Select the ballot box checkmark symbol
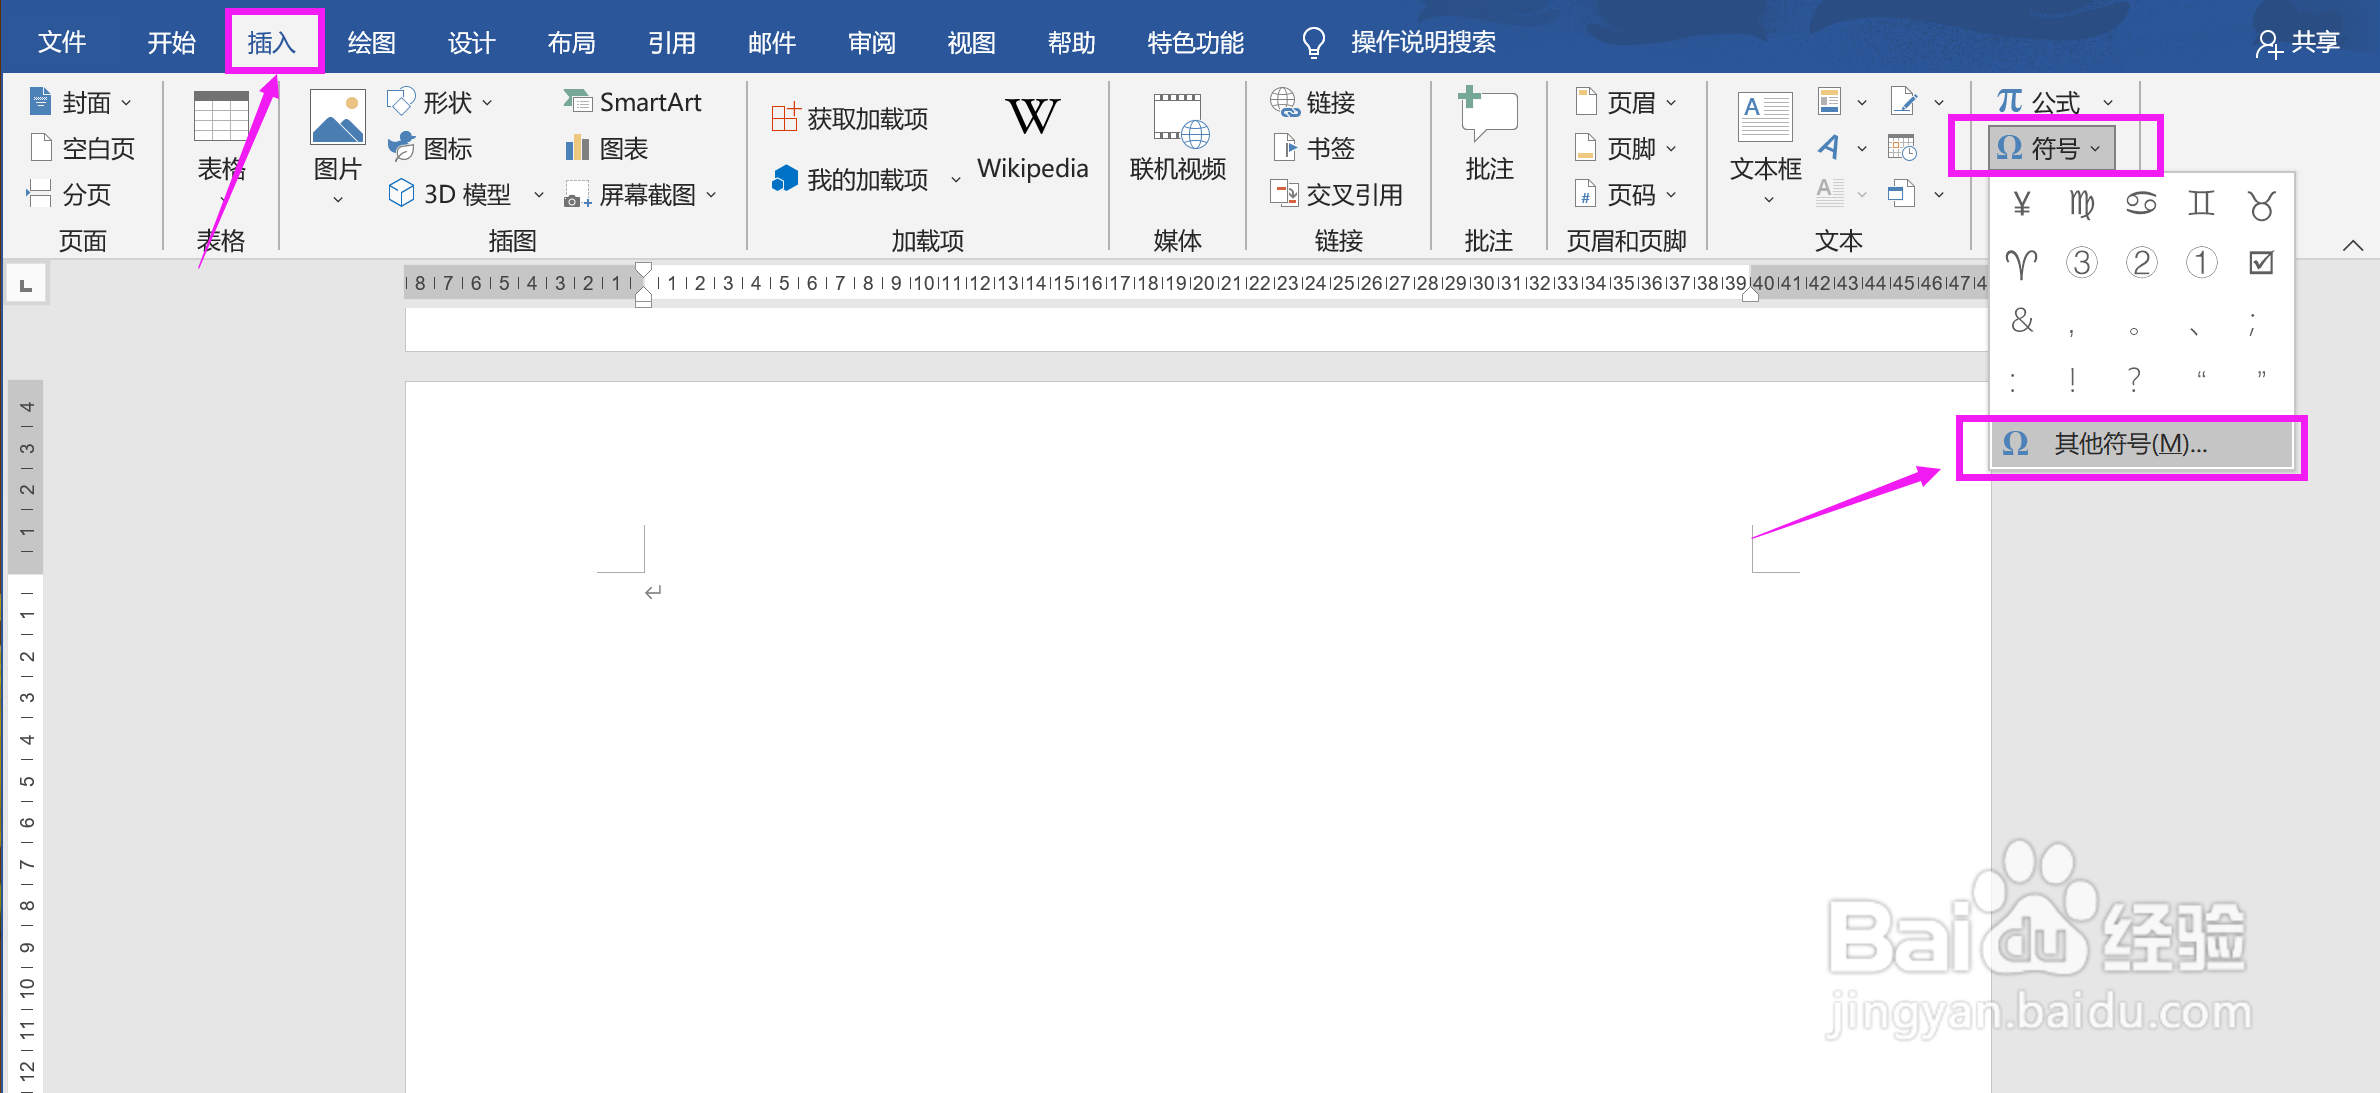 click(2261, 262)
